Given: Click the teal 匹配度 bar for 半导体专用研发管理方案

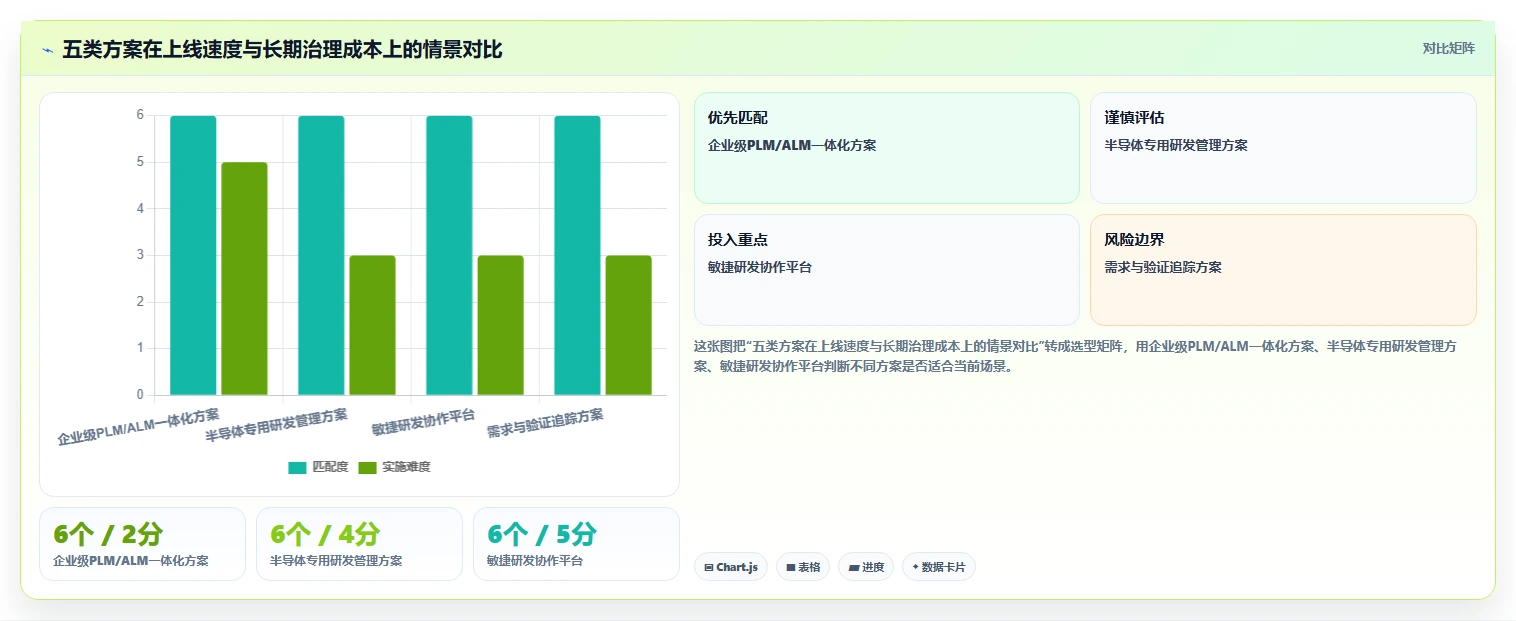Looking at the screenshot, I should [321, 255].
